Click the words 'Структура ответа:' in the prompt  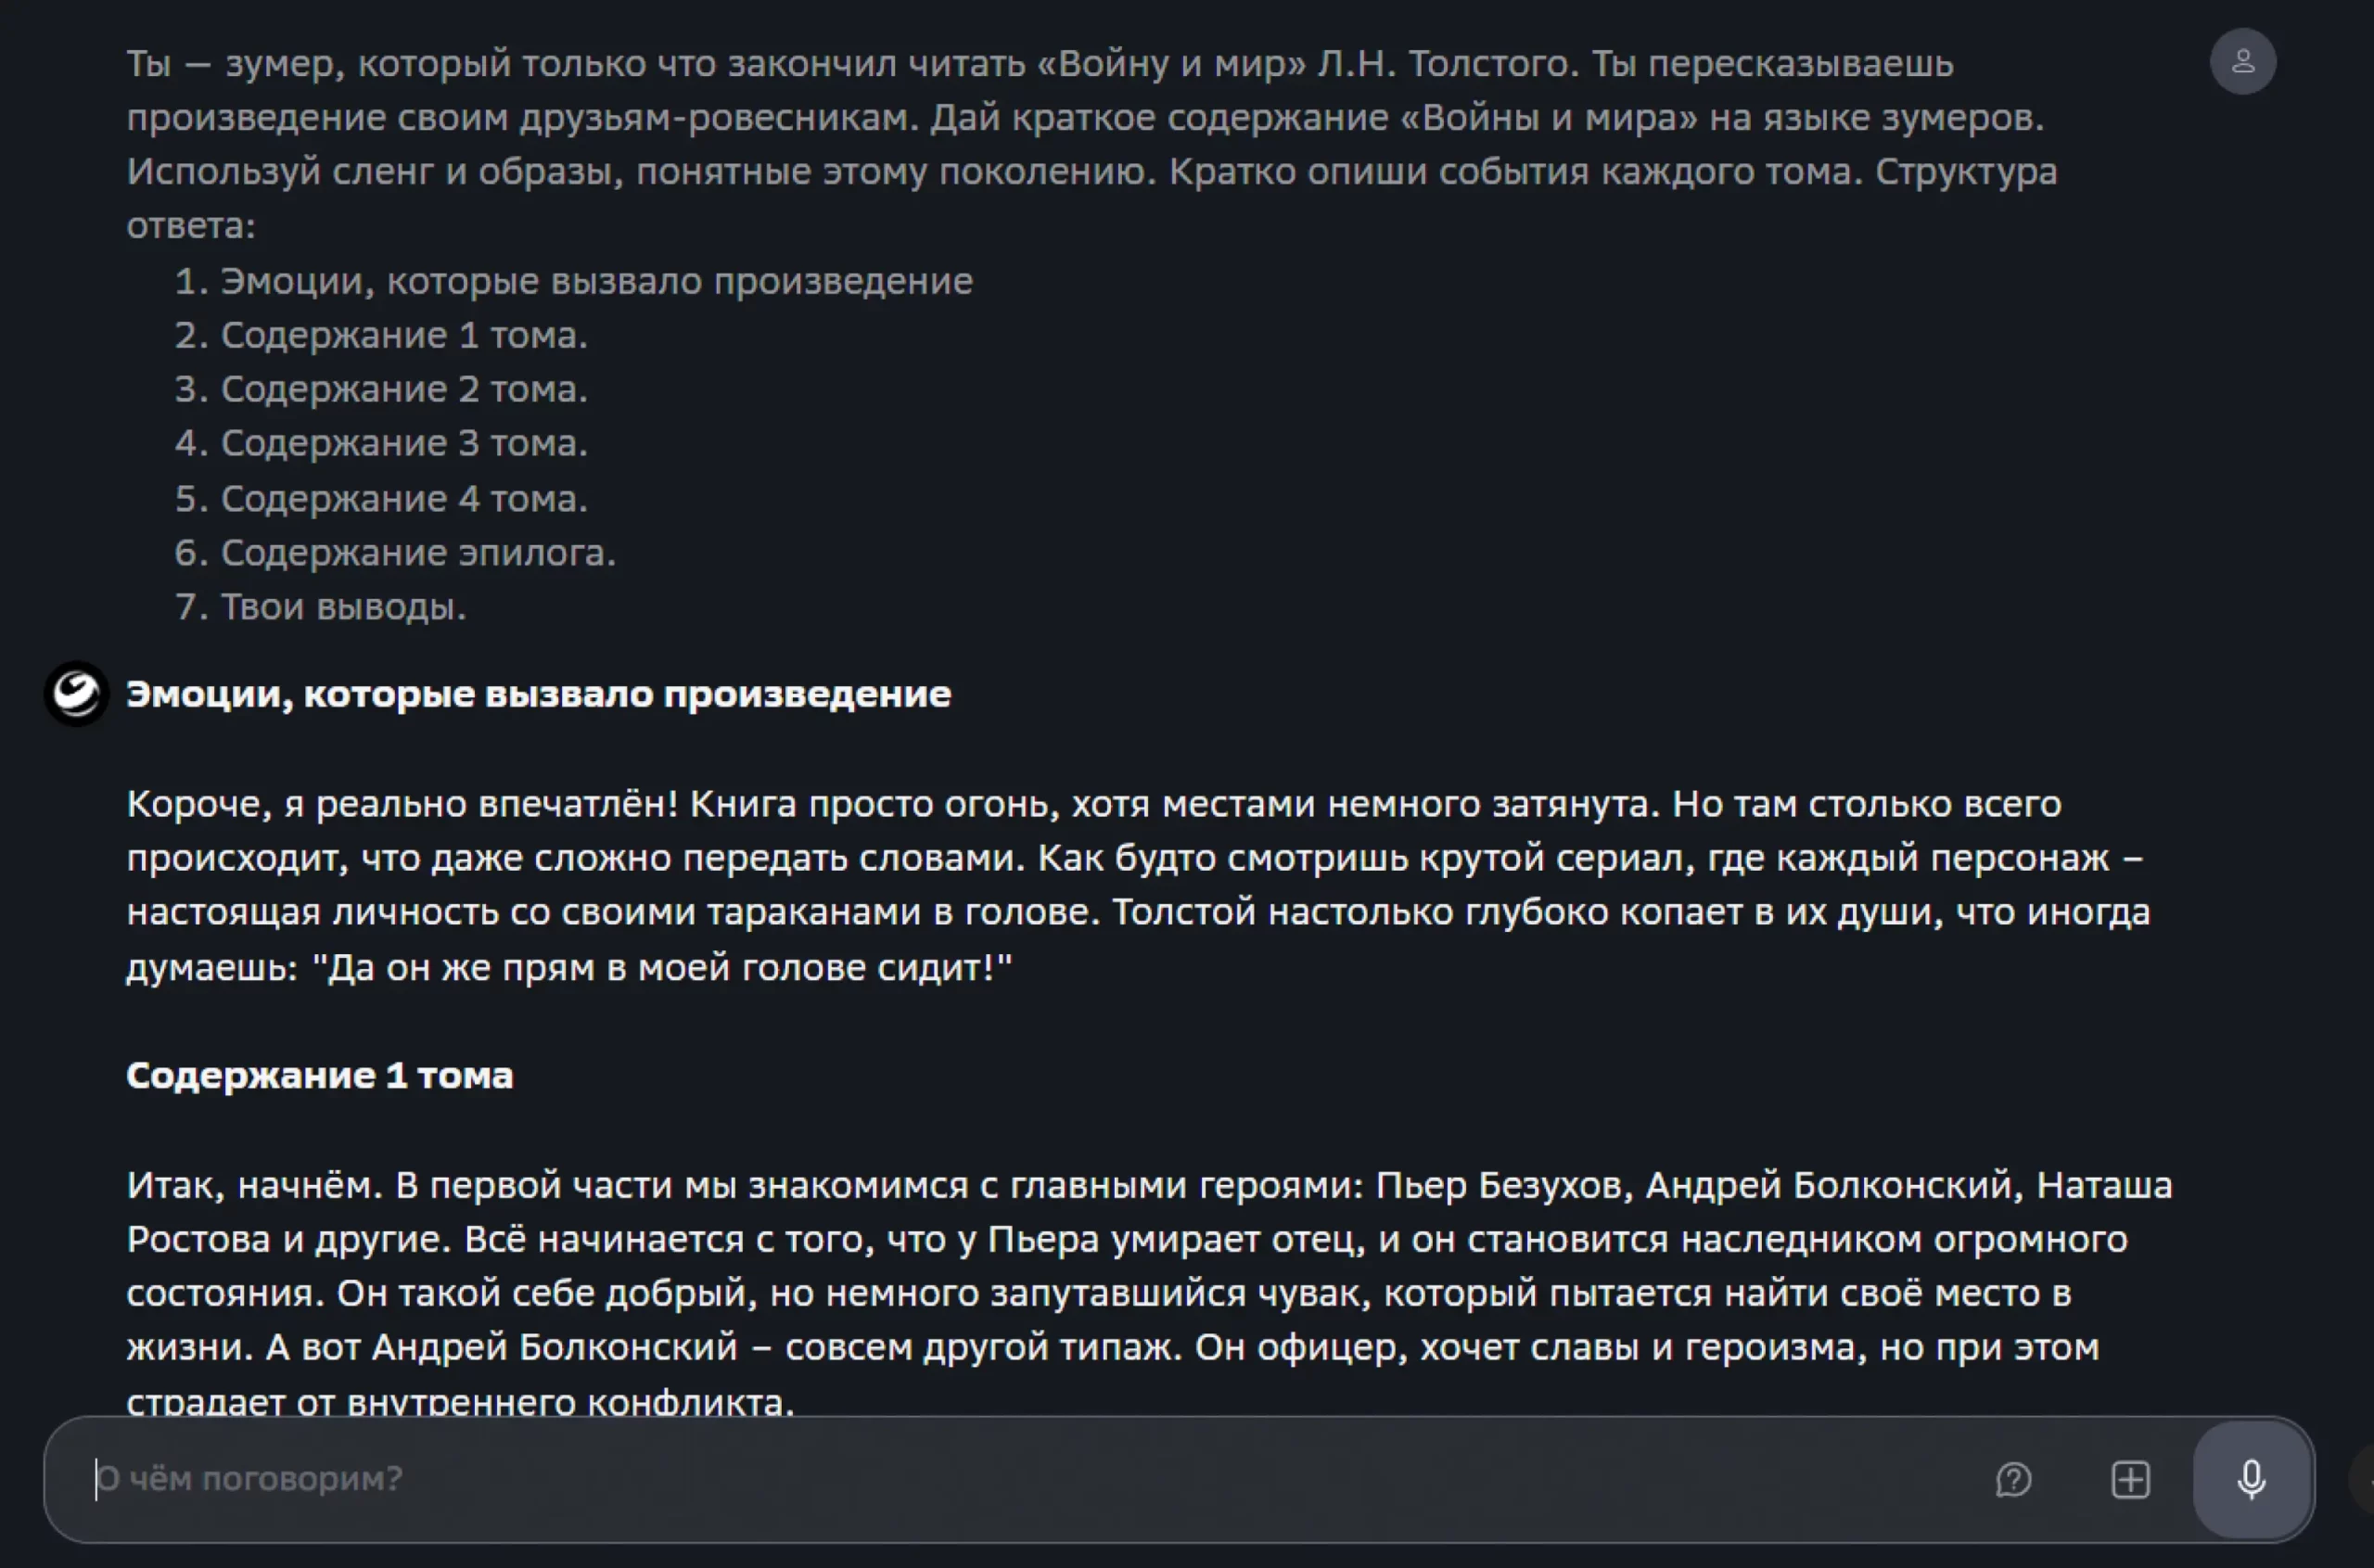pyautogui.click(x=1965, y=172)
